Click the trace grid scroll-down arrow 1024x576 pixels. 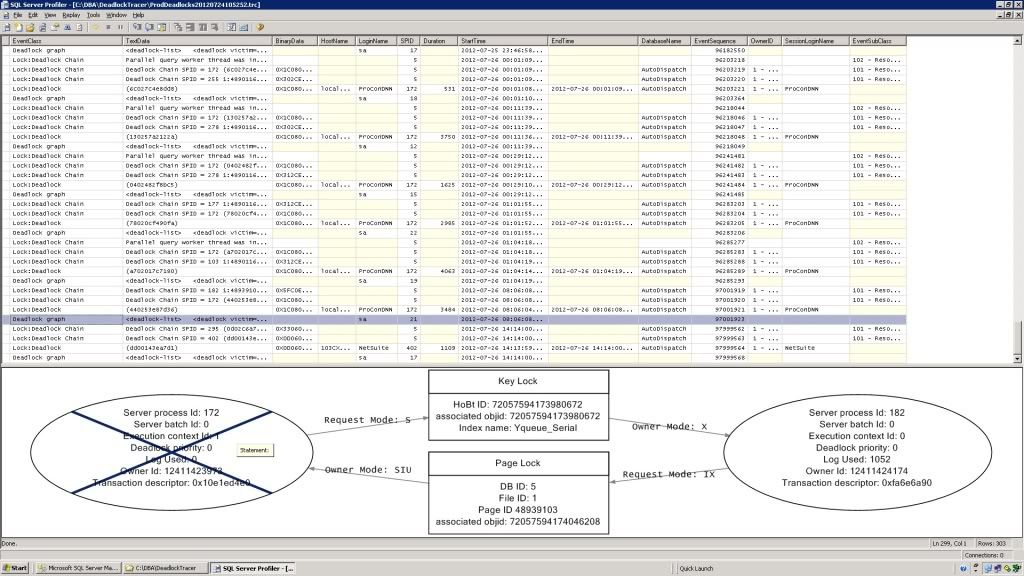[x=1017, y=359]
